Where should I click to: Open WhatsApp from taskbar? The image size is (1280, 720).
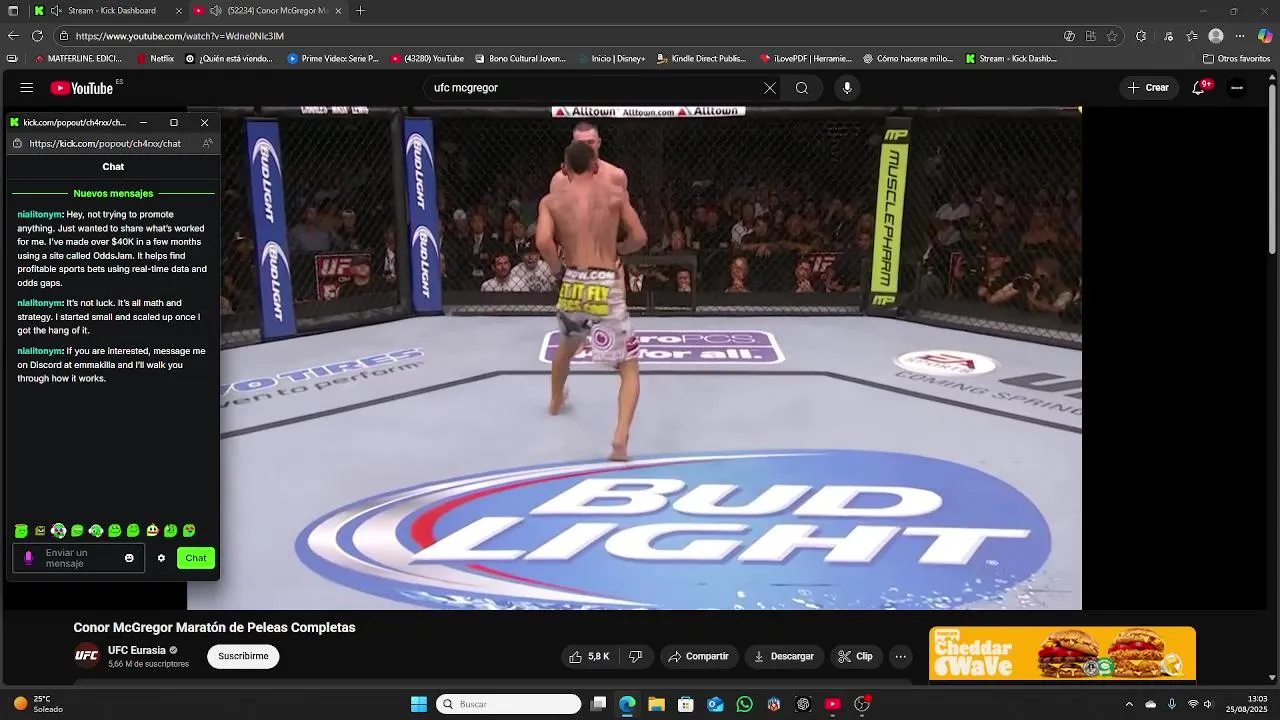744,704
